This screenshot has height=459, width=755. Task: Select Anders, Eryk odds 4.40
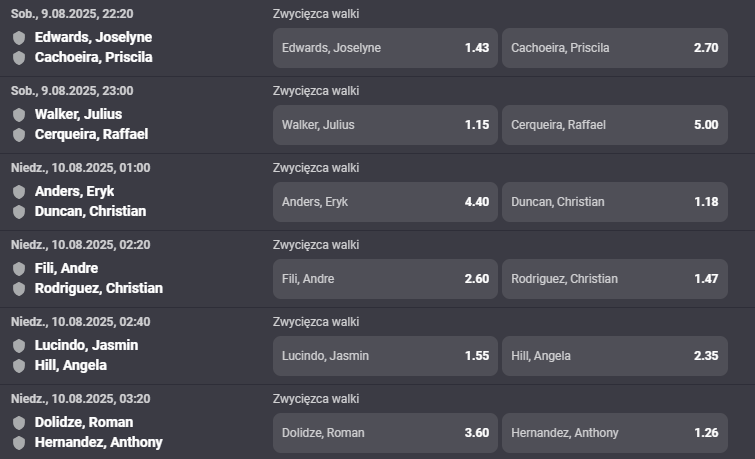[x=385, y=202]
